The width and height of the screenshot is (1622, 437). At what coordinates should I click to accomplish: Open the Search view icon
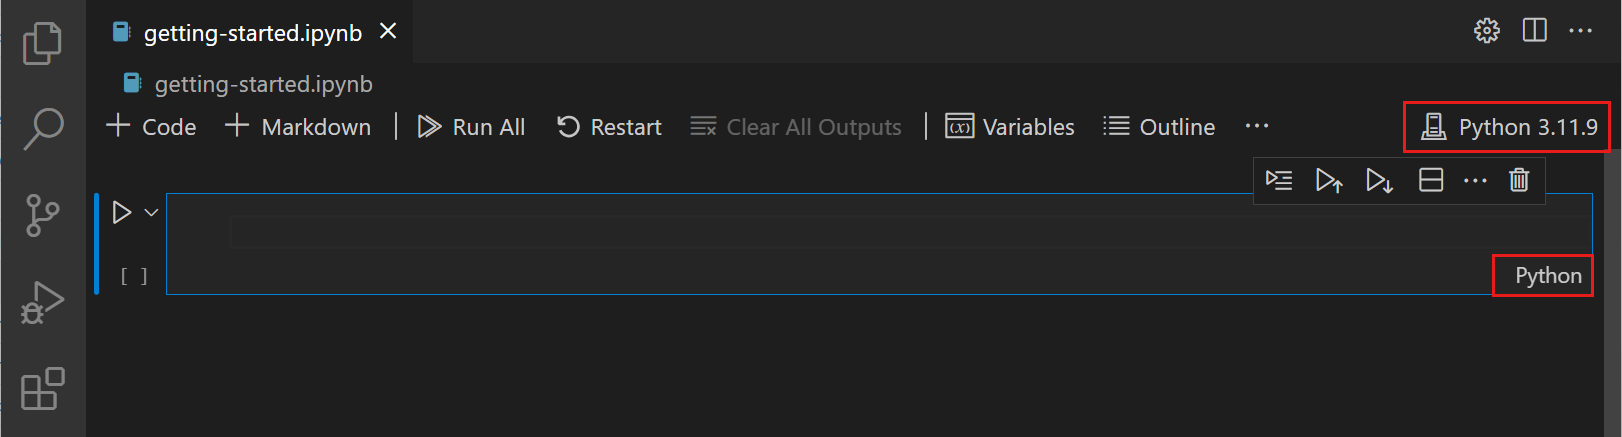pyautogui.click(x=42, y=129)
